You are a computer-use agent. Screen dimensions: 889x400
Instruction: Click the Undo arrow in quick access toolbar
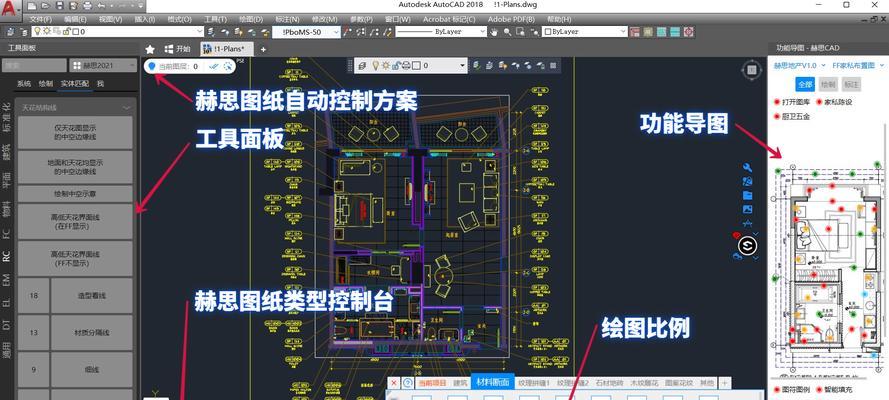point(101,5)
